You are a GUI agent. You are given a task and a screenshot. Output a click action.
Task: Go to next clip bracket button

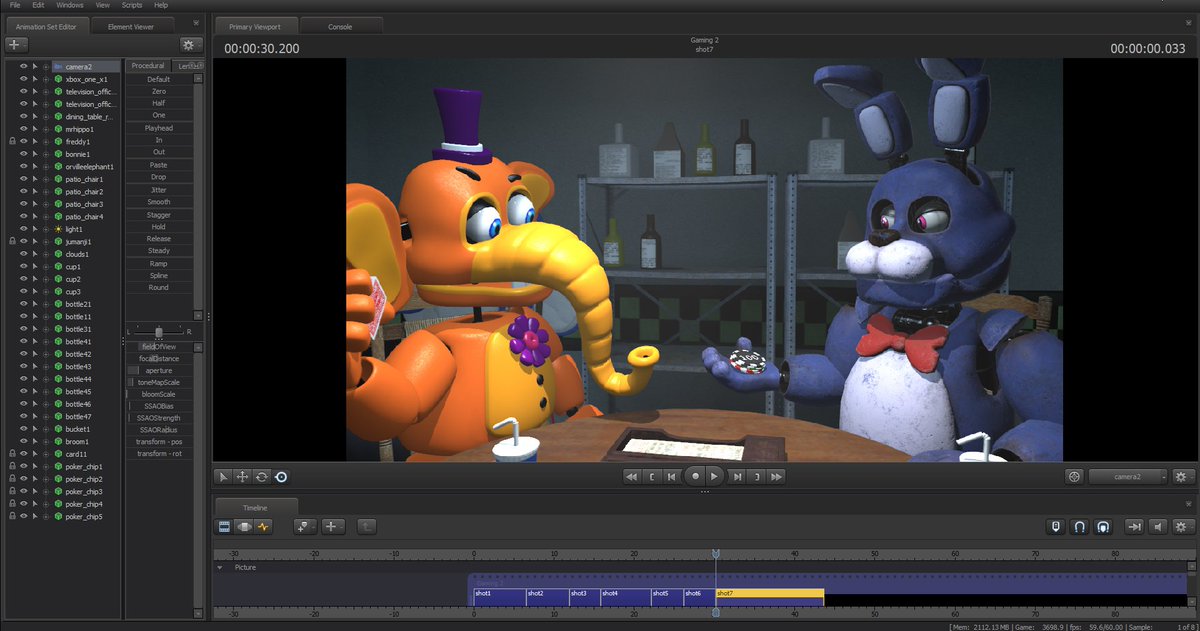tap(758, 477)
